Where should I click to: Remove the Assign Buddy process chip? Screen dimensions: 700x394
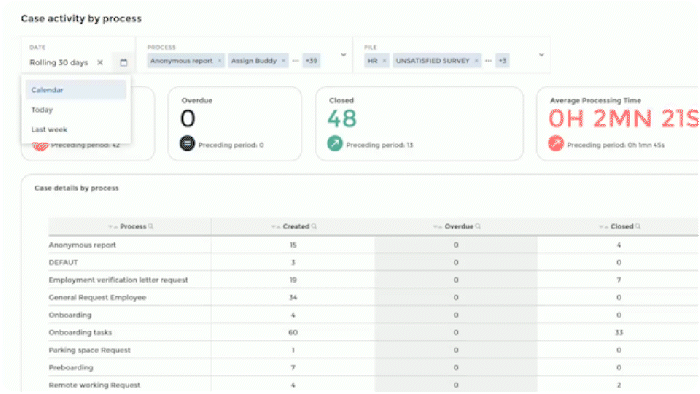coord(283,61)
